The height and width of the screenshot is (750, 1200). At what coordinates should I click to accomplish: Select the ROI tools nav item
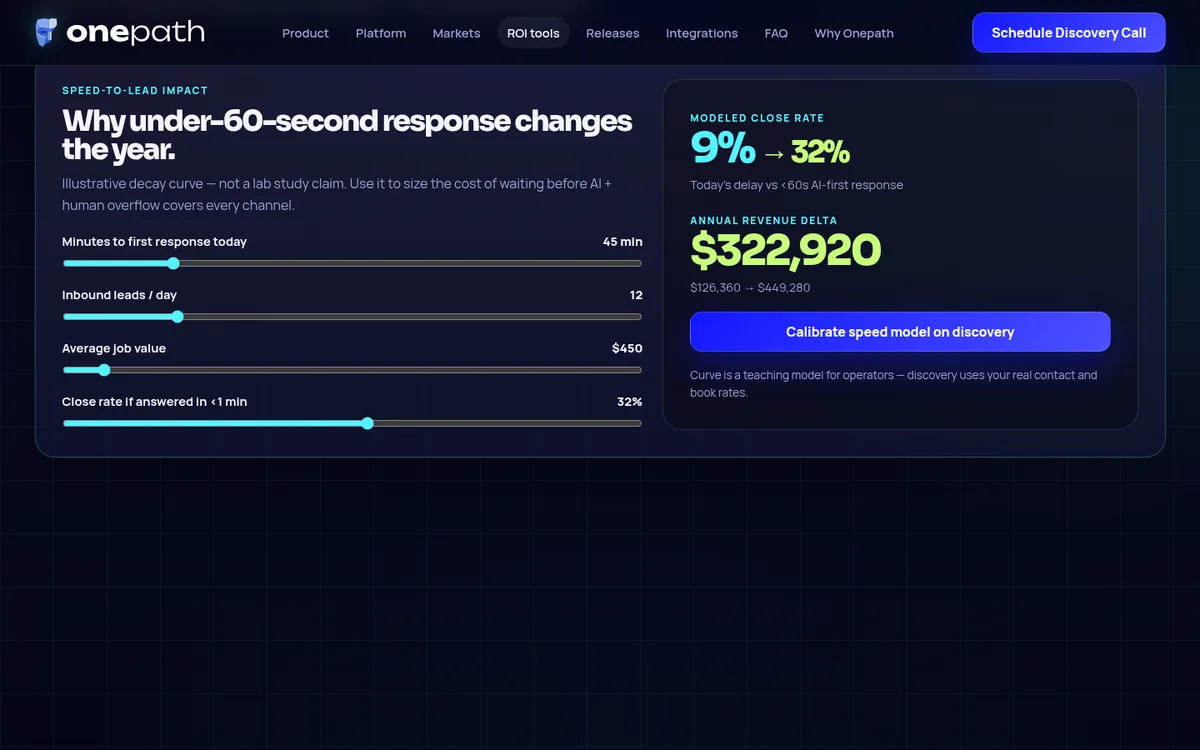point(533,33)
